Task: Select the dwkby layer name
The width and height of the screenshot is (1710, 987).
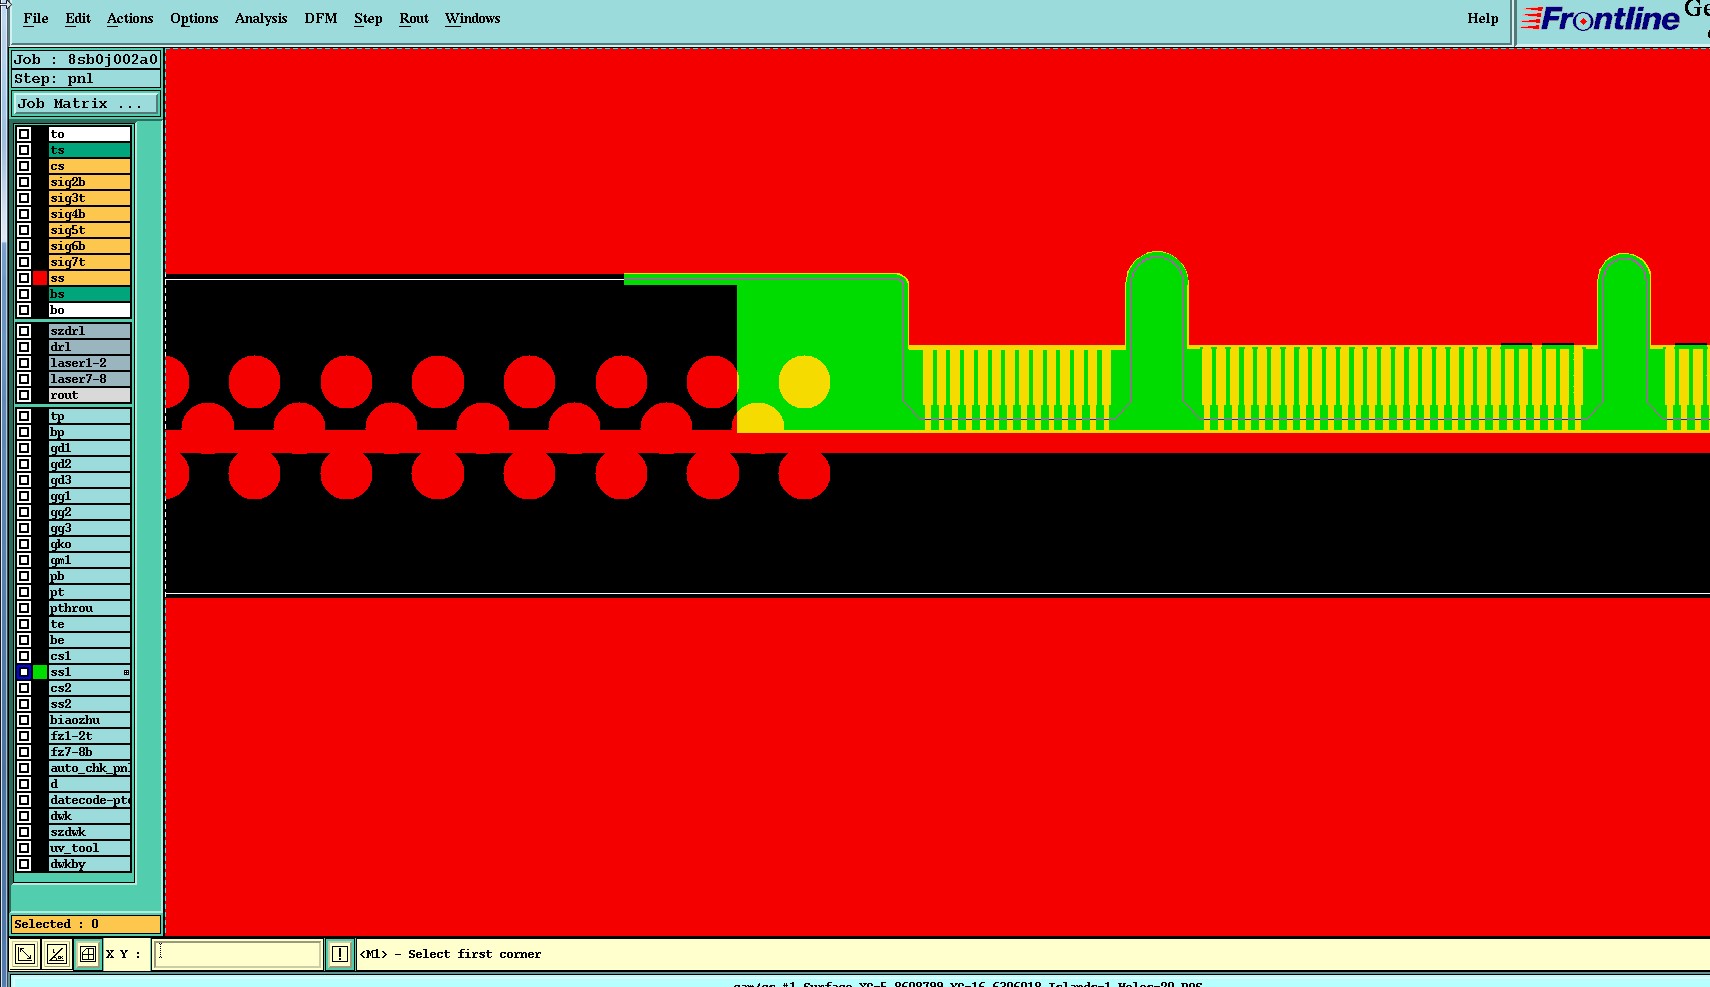Action: tap(90, 864)
